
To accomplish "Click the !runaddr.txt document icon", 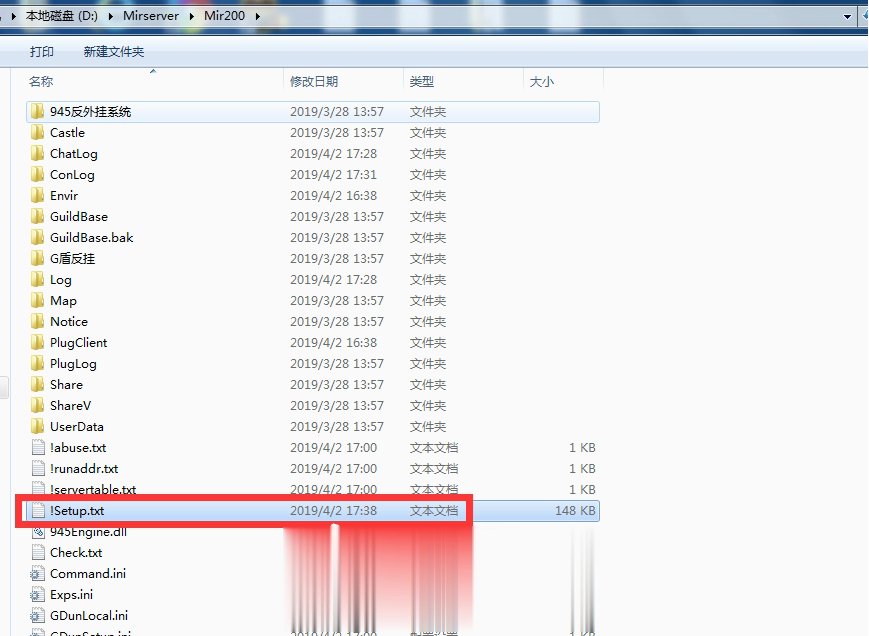I will tap(38, 469).
